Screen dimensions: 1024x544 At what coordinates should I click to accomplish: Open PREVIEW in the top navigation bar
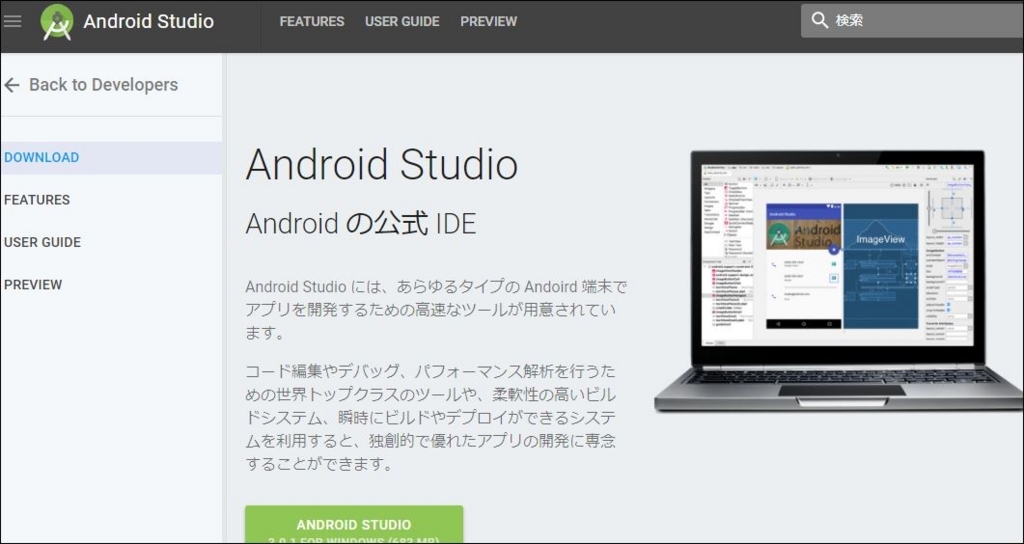[x=488, y=22]
